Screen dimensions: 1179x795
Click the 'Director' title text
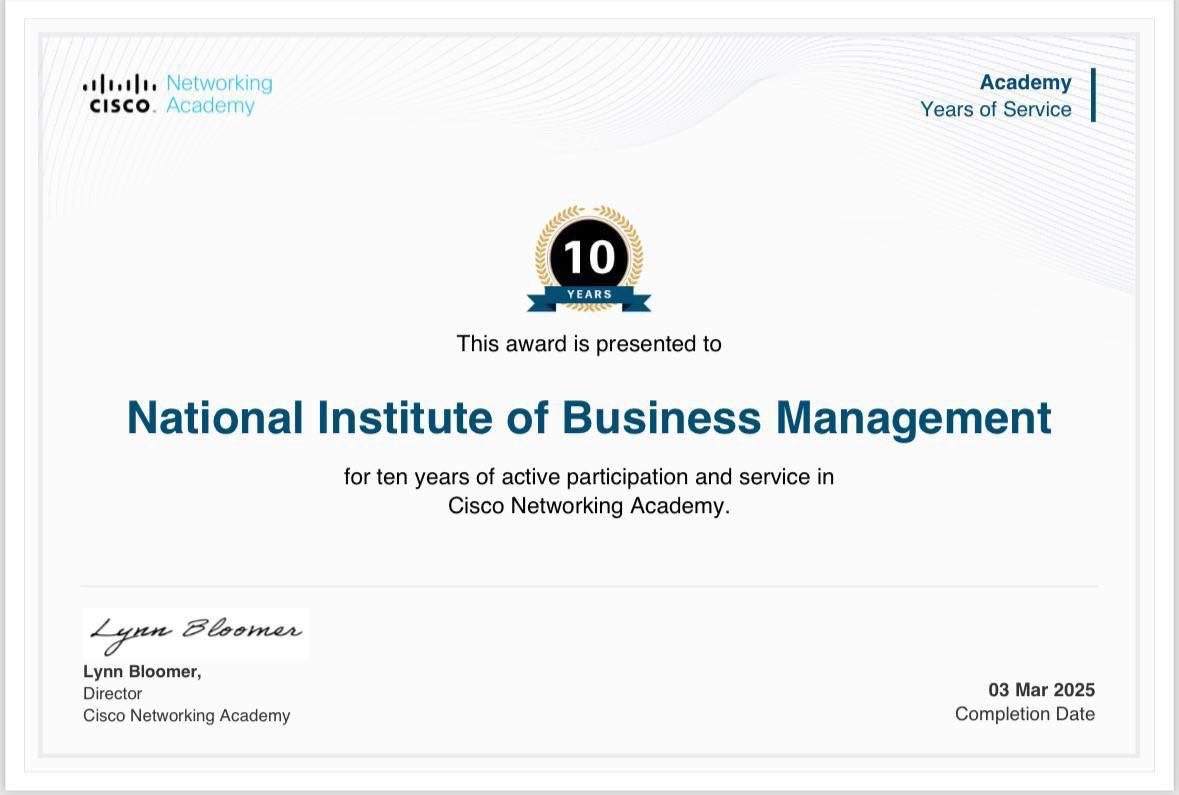click(112, 694)
